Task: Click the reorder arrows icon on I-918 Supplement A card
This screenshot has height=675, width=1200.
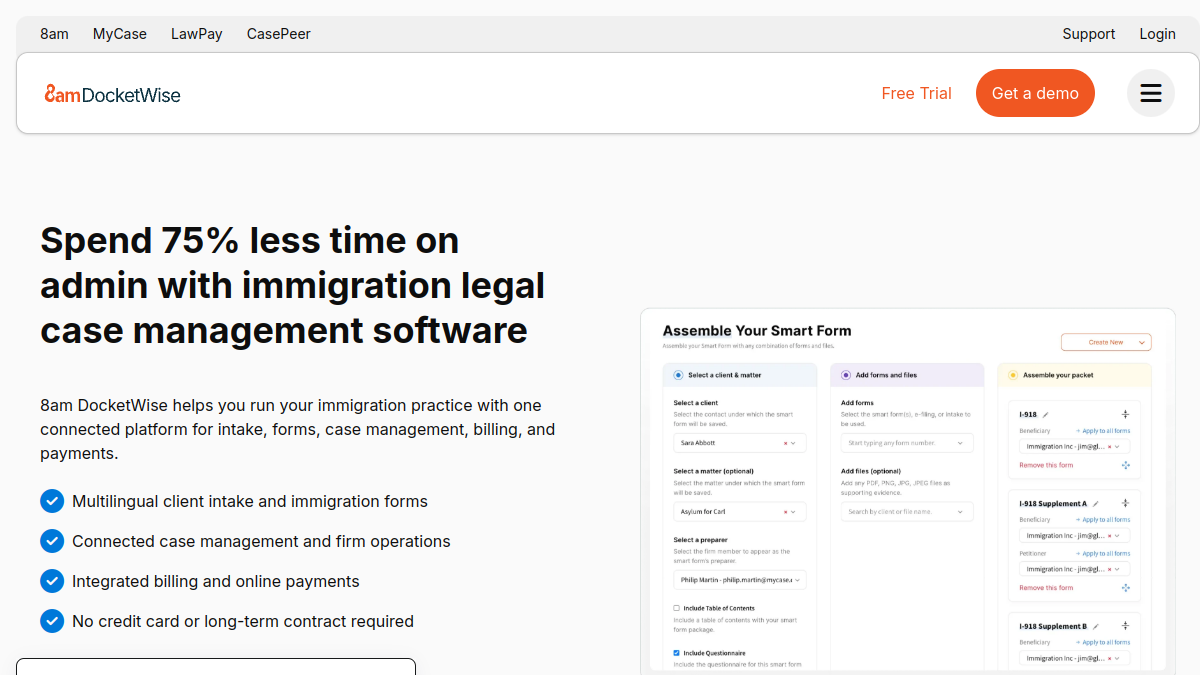Action: pos(1125,502)
